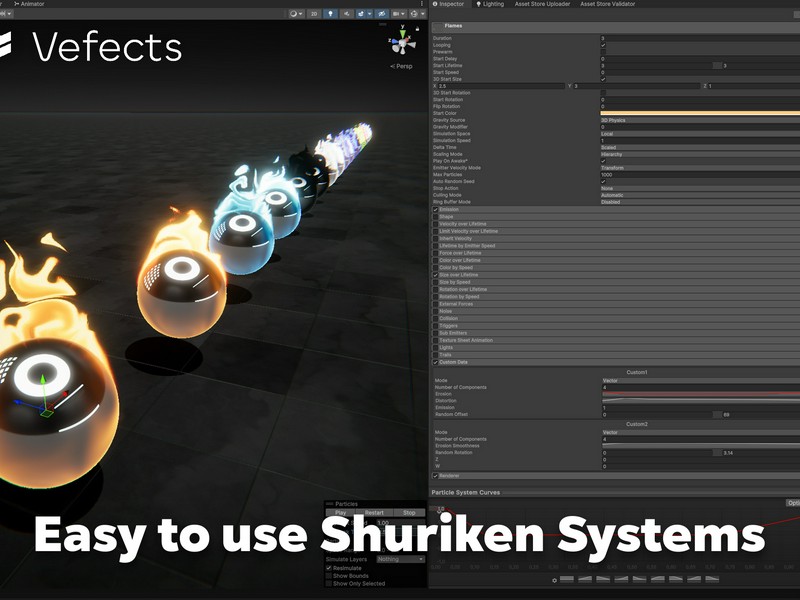Viewport: 800px width, 600px height.
Task: Open the Erosion curve field
Action: tap(701, 394)
